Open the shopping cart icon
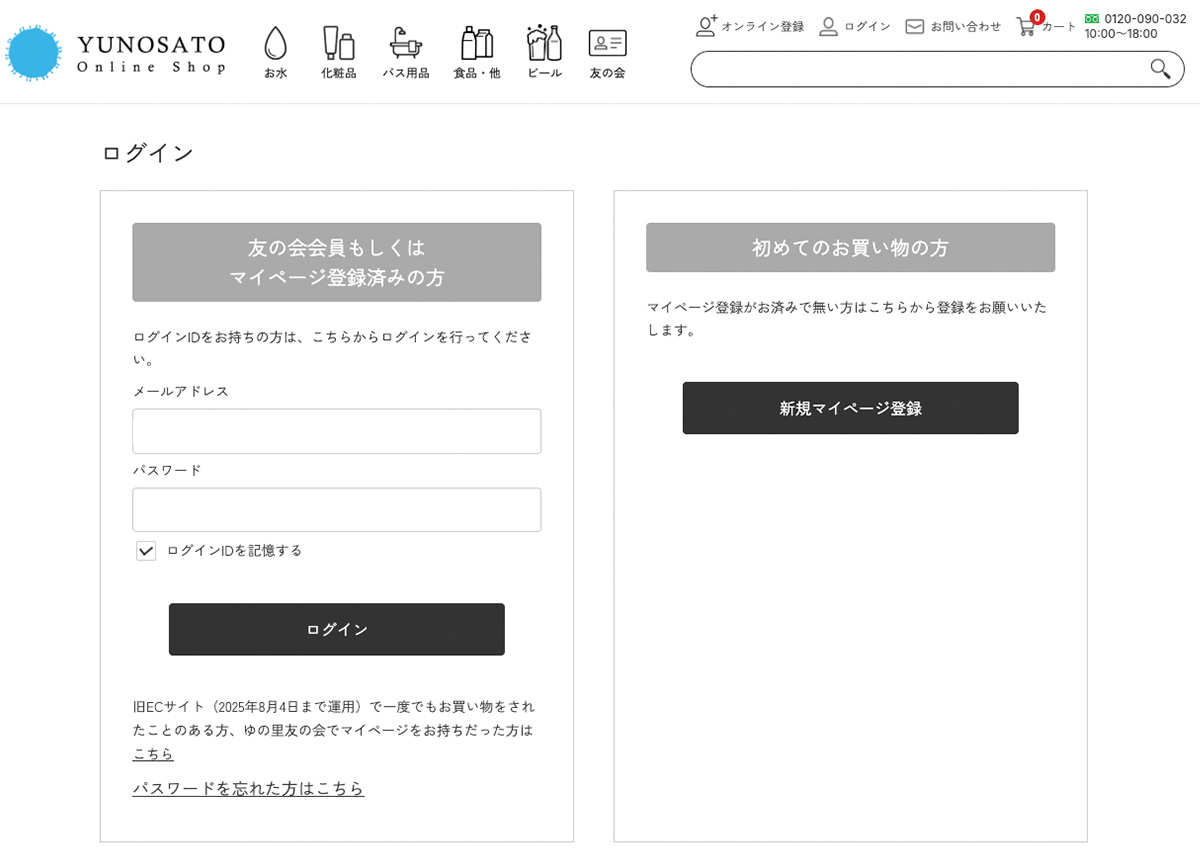The image size is (1200, 860). pos(1026,27)
